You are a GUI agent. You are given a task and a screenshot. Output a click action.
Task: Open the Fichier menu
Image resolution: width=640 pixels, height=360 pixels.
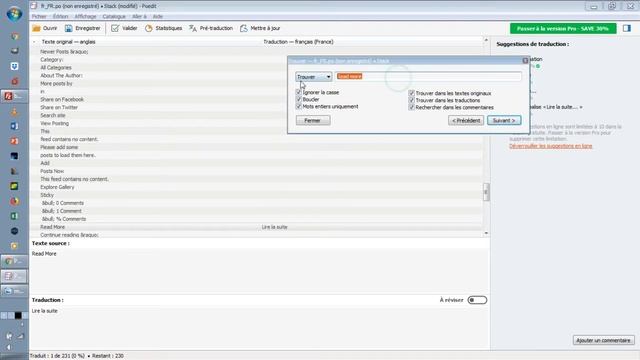point(39,16)
